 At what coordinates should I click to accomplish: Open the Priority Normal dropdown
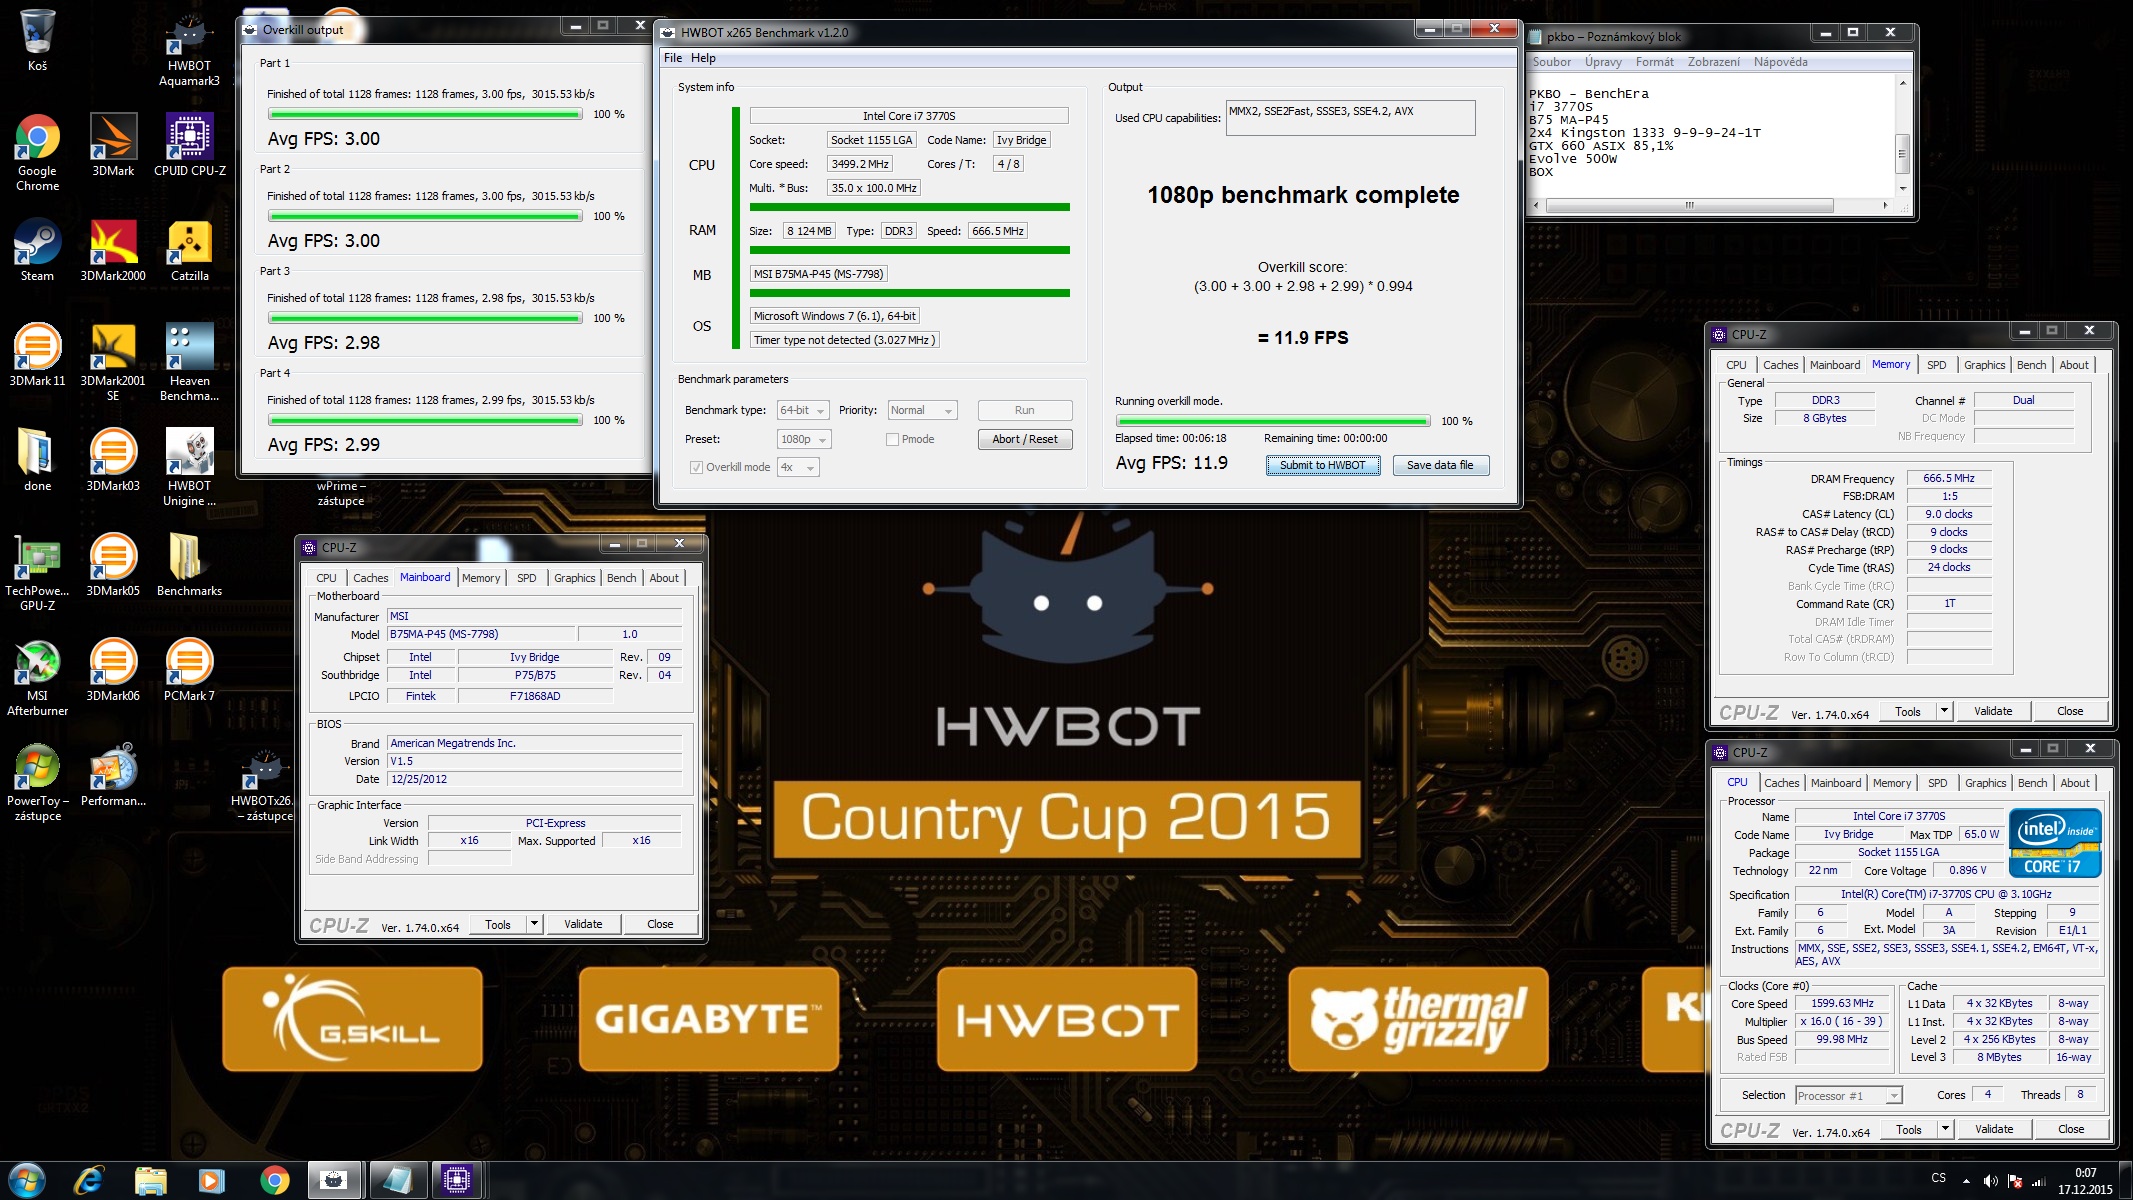click(922, 410)
